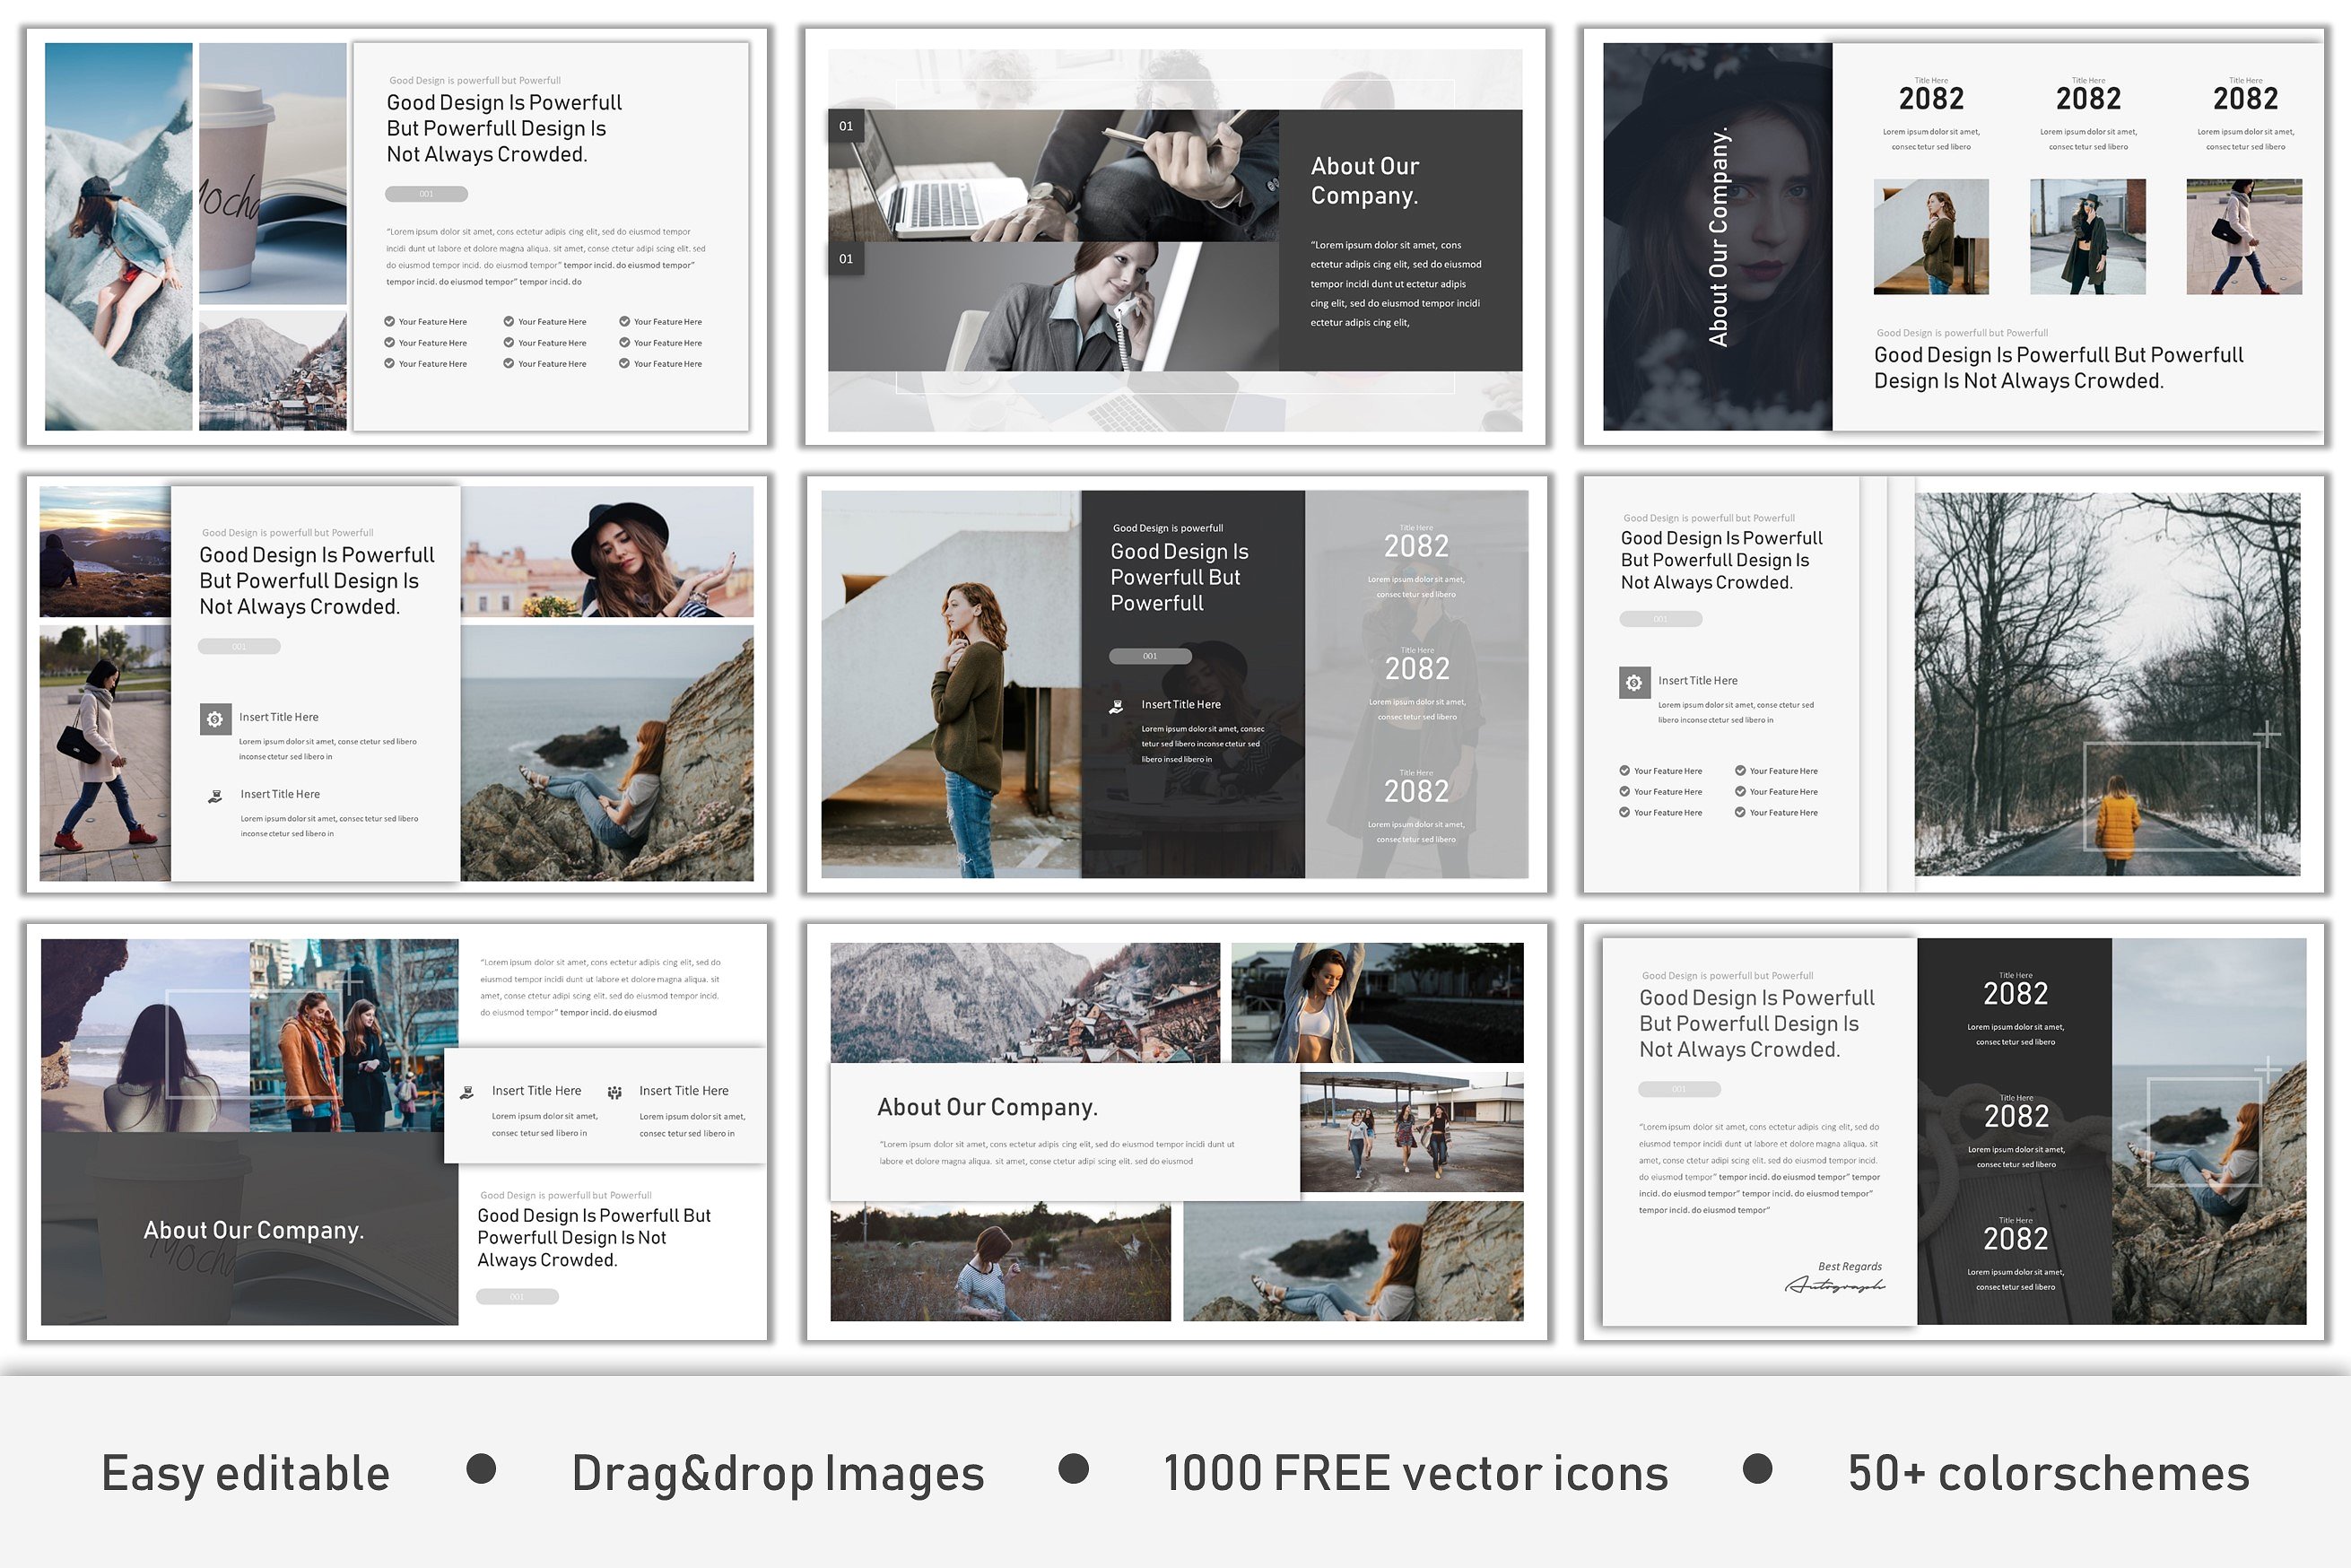Click the gear icon beside the oceanside rock photo
Image resolution: width=2351 pixels, height=1568 pixels.
[x=215, y=719]
